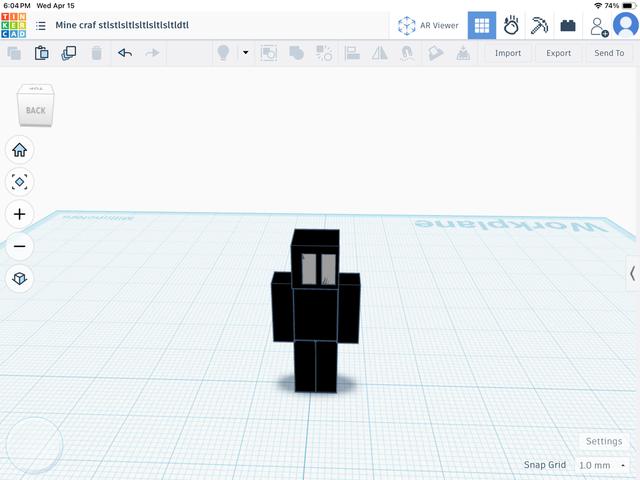Click the Export button

(558, 53)
